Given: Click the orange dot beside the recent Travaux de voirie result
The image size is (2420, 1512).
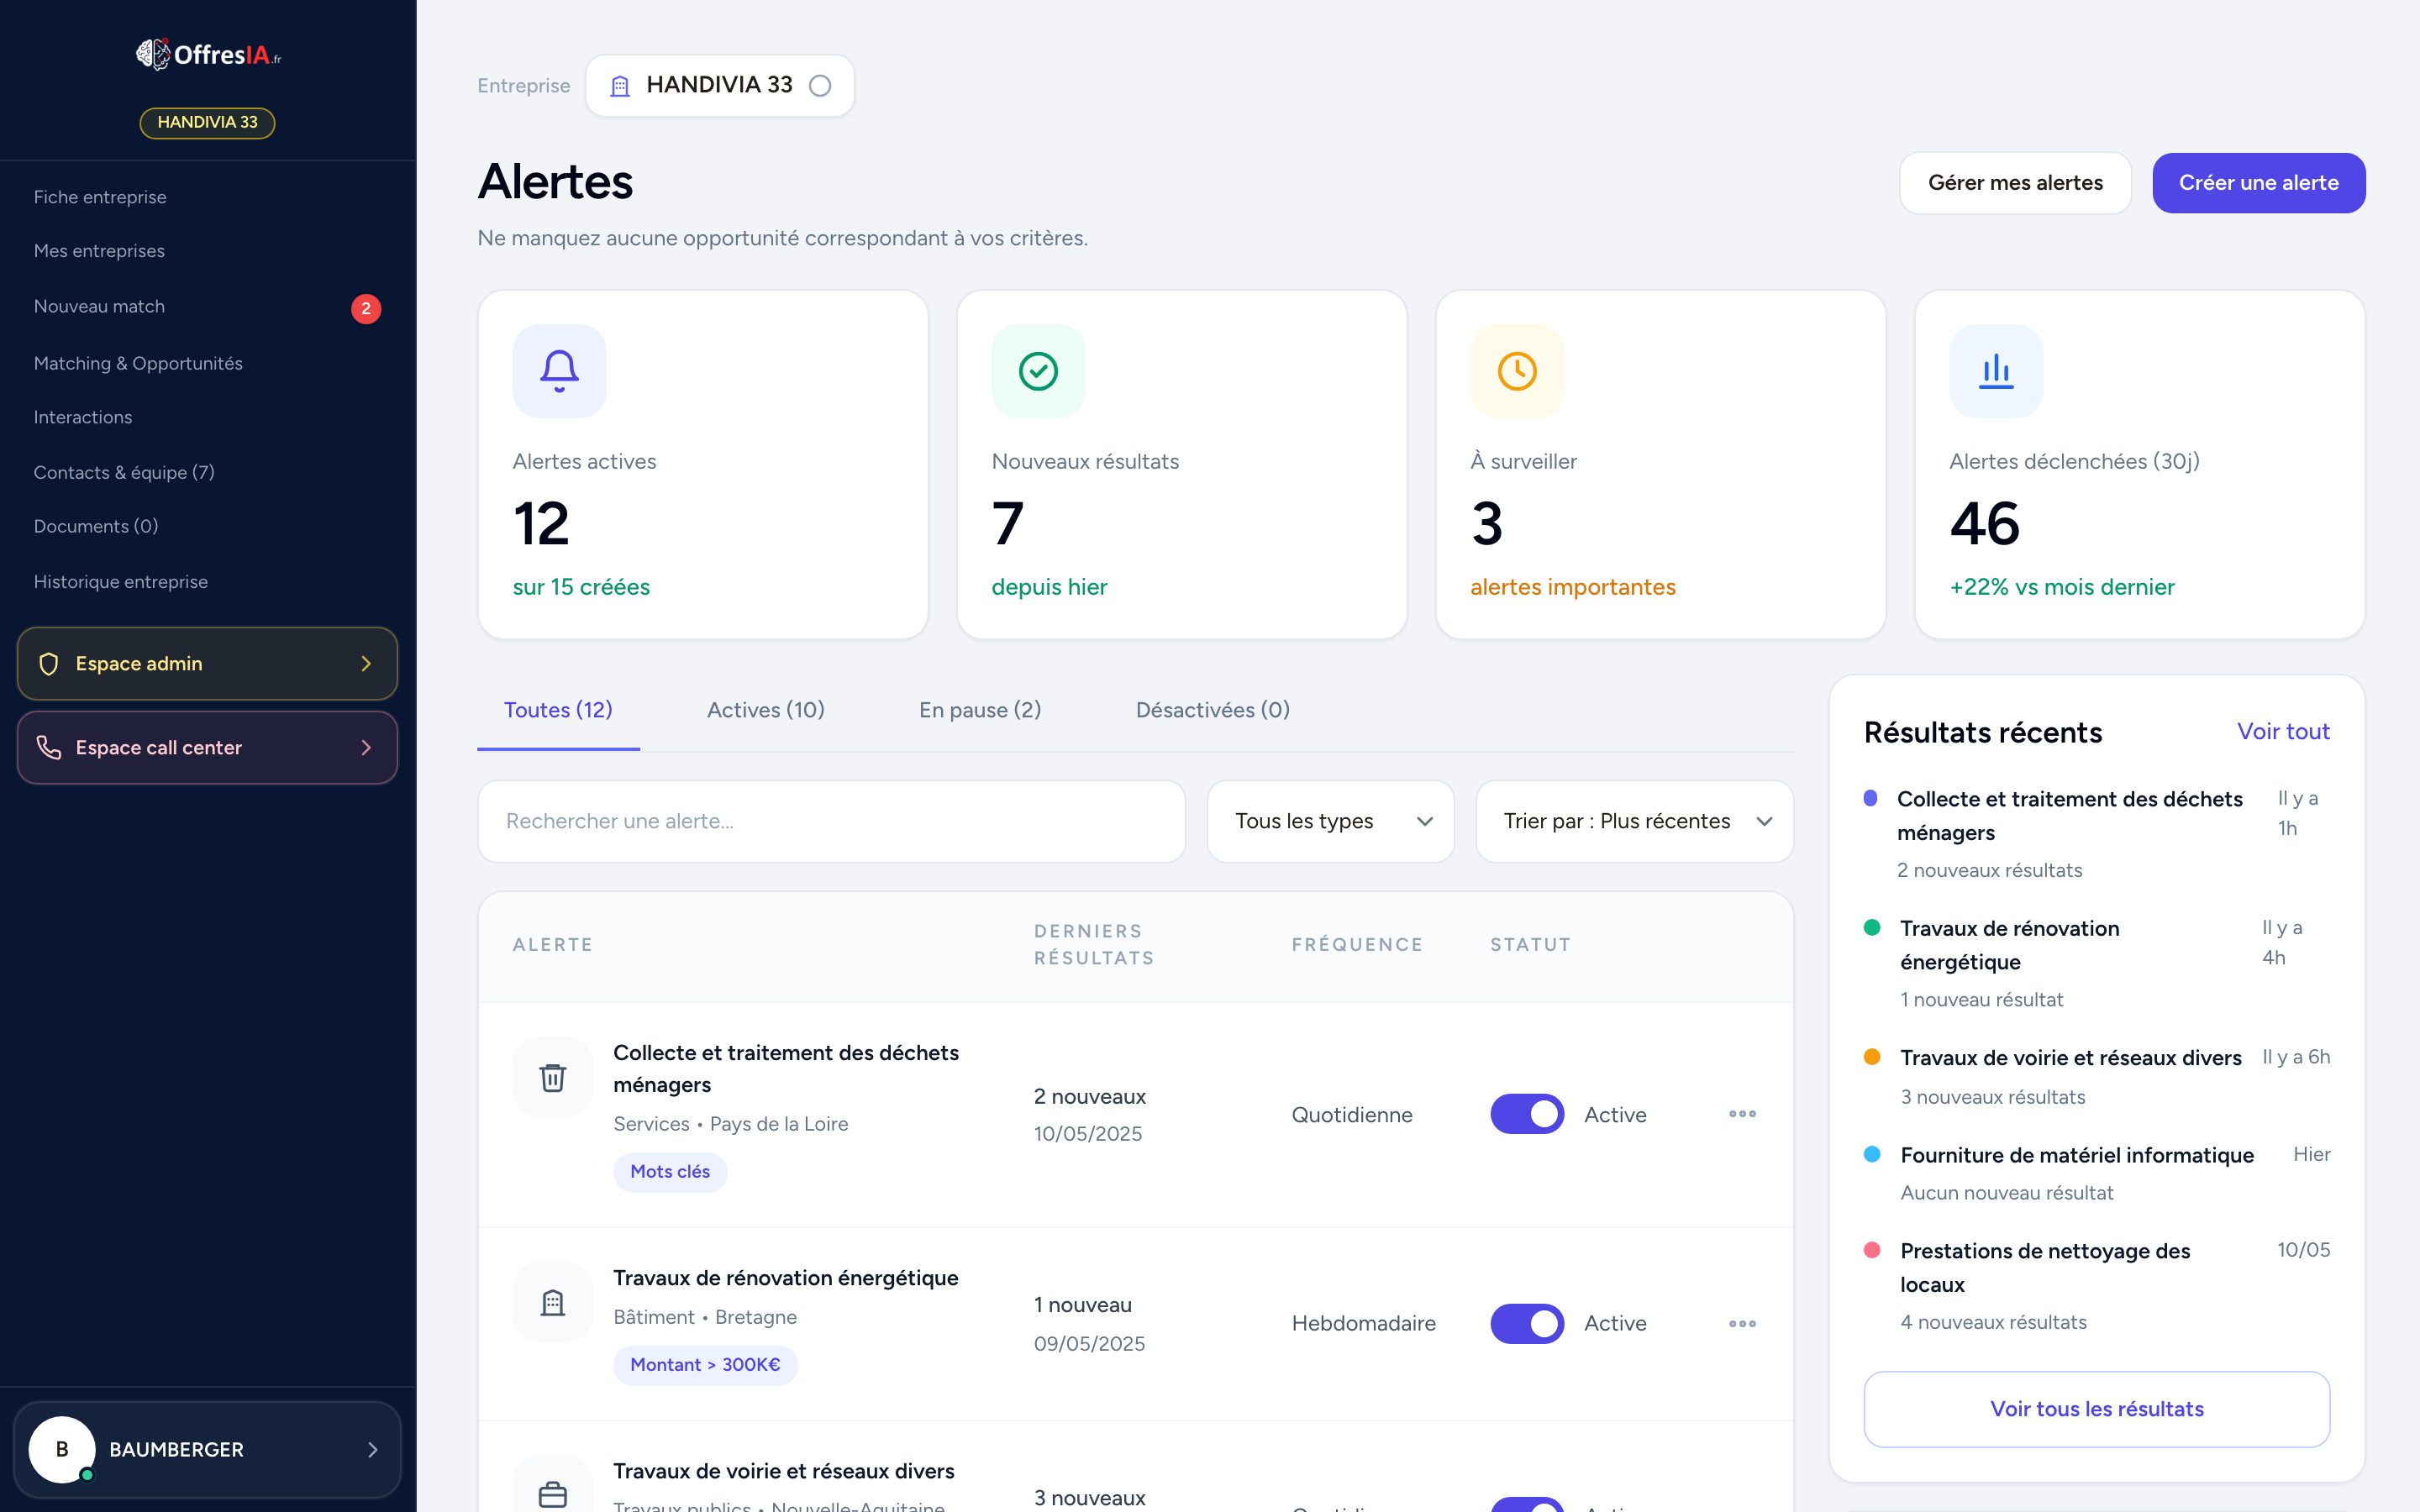Looking at the screenshot, I should [x=1872, y=1057].
